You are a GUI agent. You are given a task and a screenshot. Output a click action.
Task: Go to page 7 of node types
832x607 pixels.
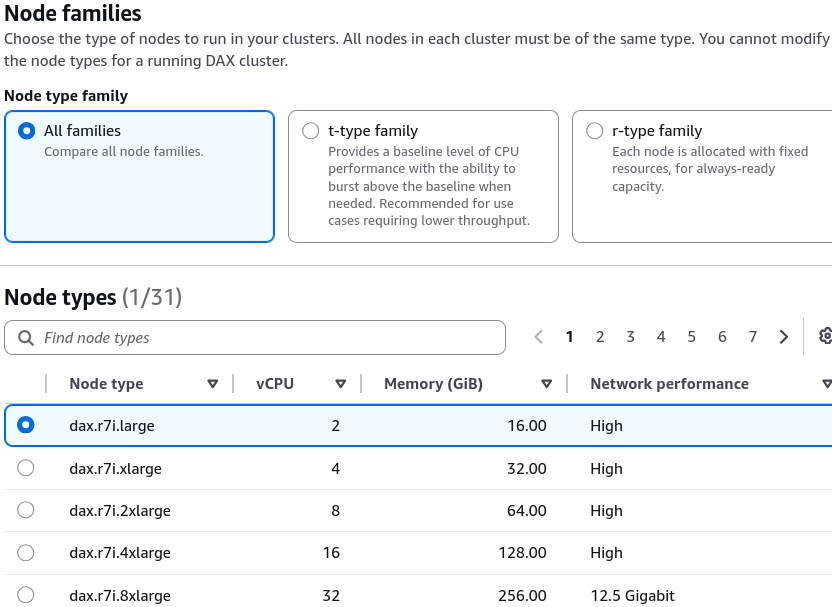point(752,337)
